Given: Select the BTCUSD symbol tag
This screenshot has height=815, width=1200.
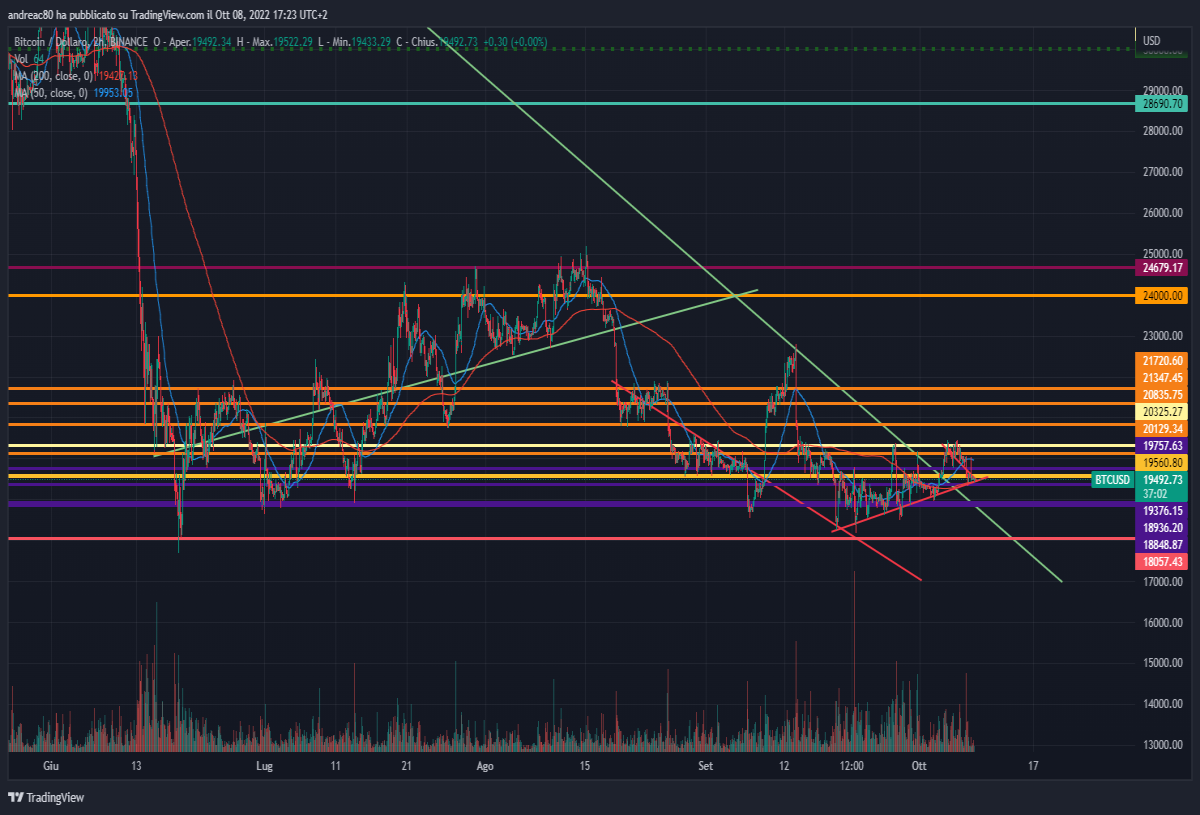Looking at the screenshot, I should 1113,480.
